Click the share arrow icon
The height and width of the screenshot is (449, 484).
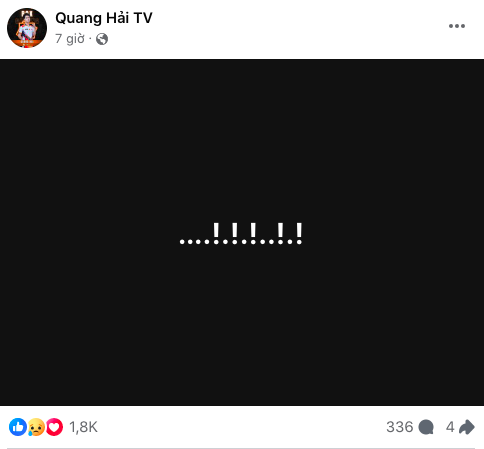467,427
